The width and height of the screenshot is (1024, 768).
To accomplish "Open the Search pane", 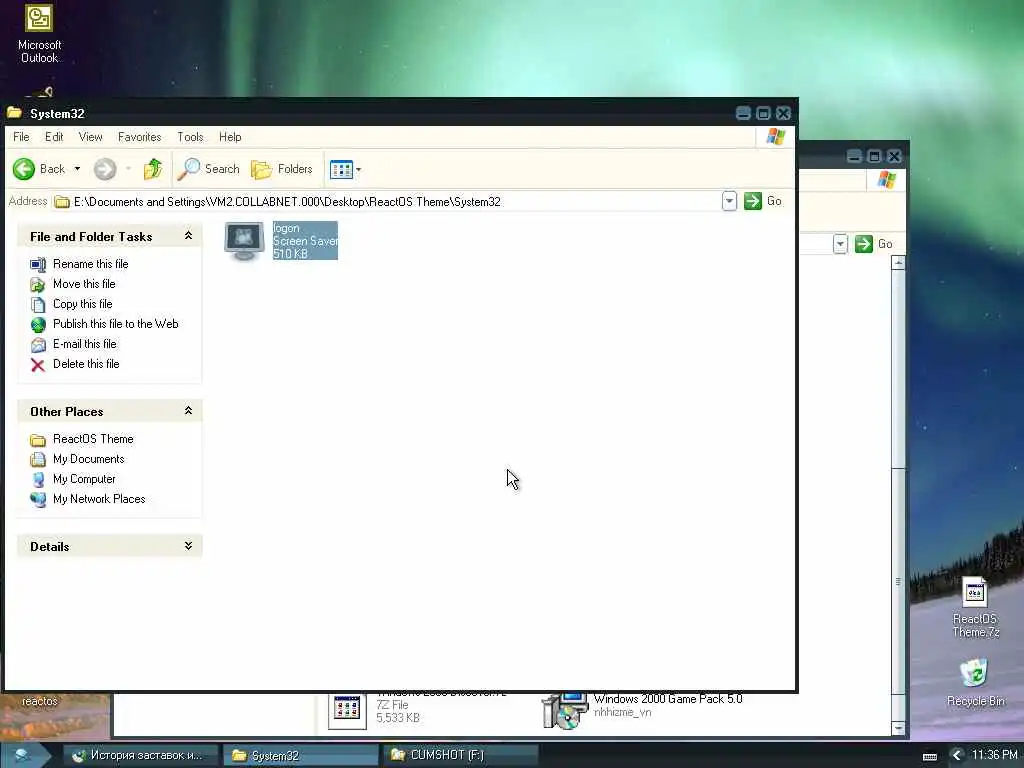I will pyautogui.click(x=209, y=169).
